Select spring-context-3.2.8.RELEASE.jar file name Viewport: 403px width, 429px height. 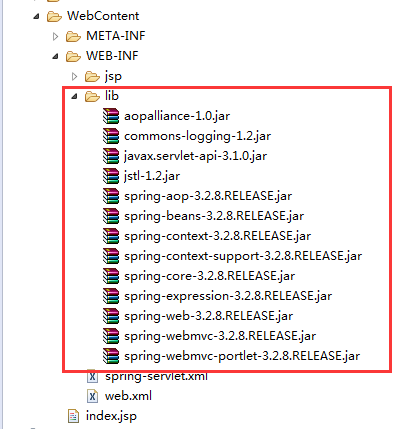[x=217, y=236]
